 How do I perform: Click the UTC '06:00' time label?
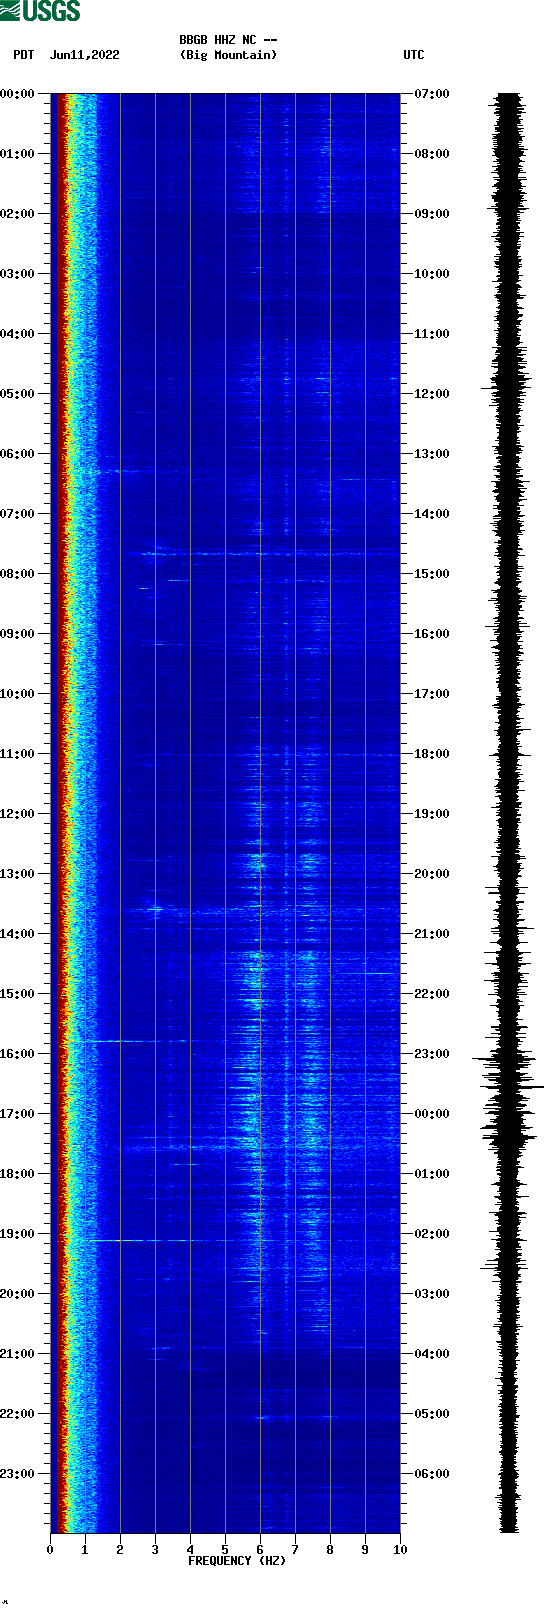pos(432,1474)
